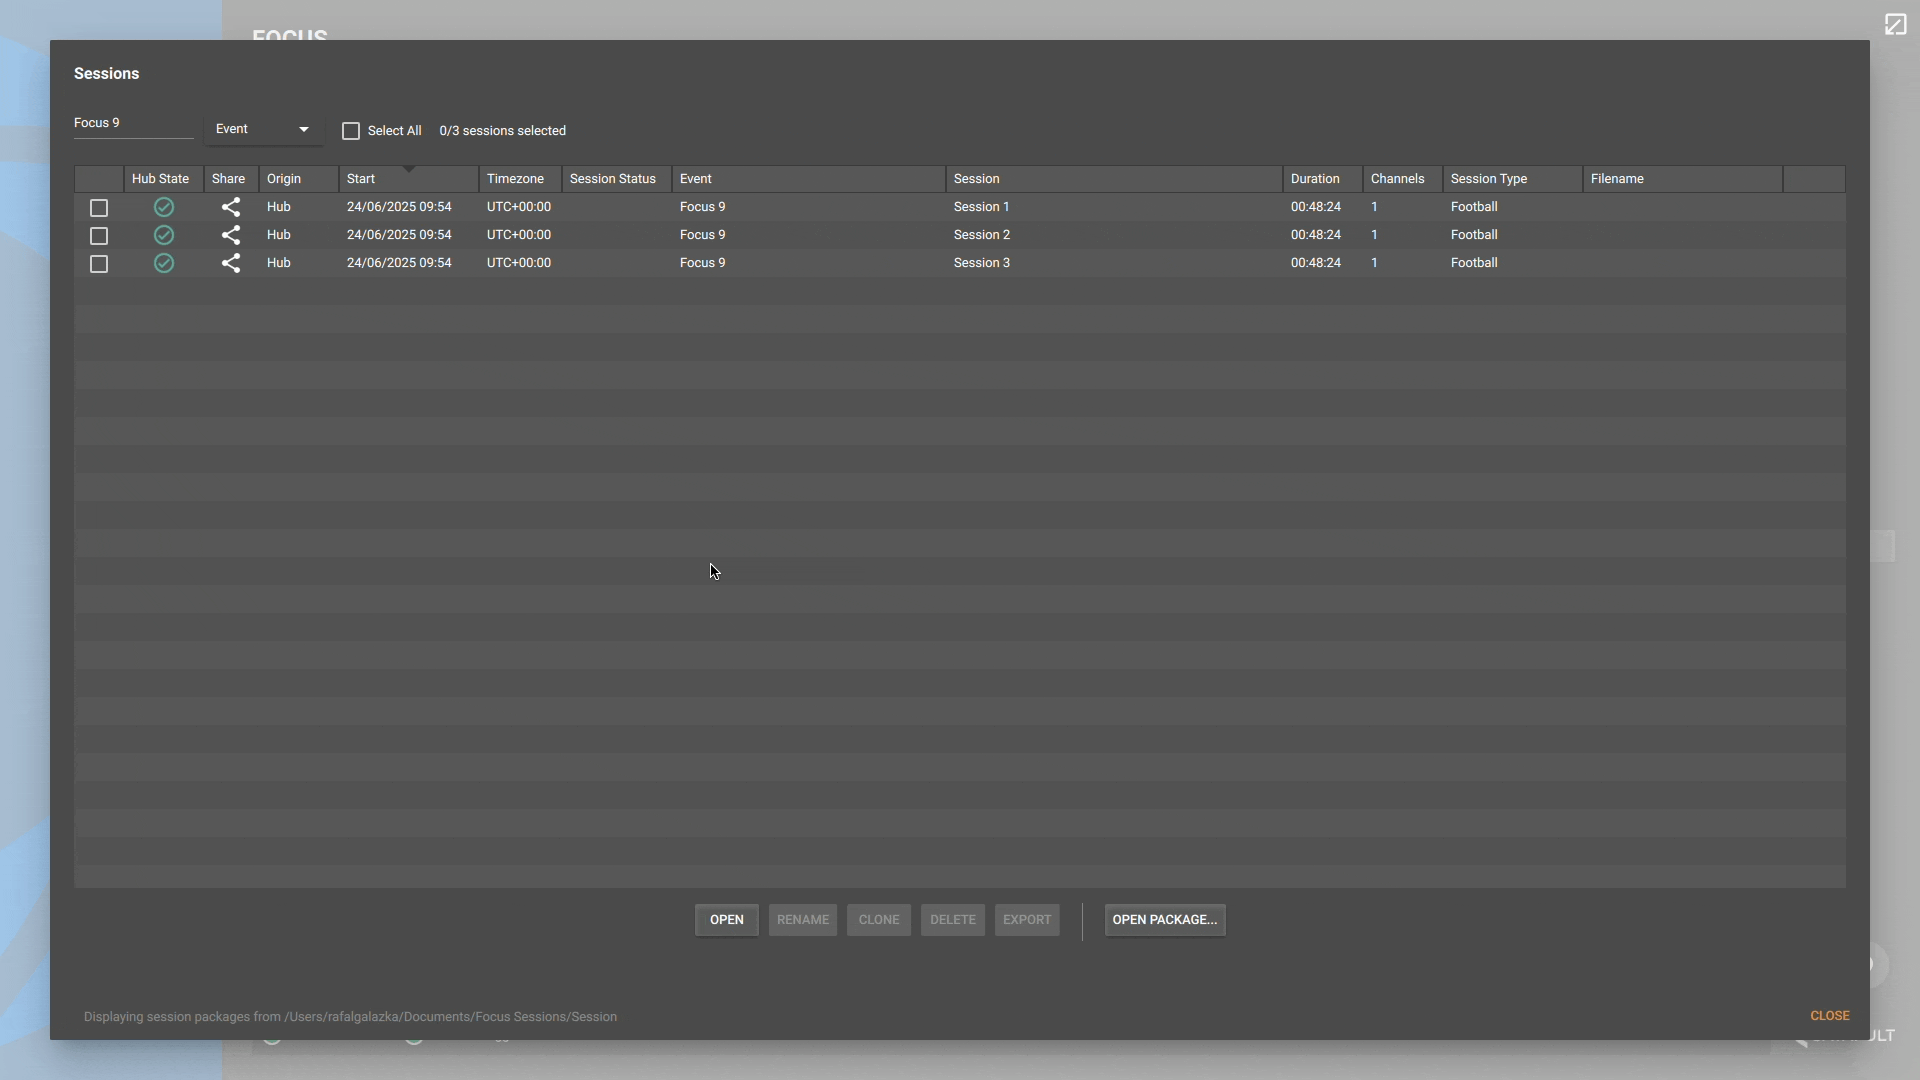The image size is (1920, 1080).
Task: Click the expand window icon at top right
Action: (1895, 24)
